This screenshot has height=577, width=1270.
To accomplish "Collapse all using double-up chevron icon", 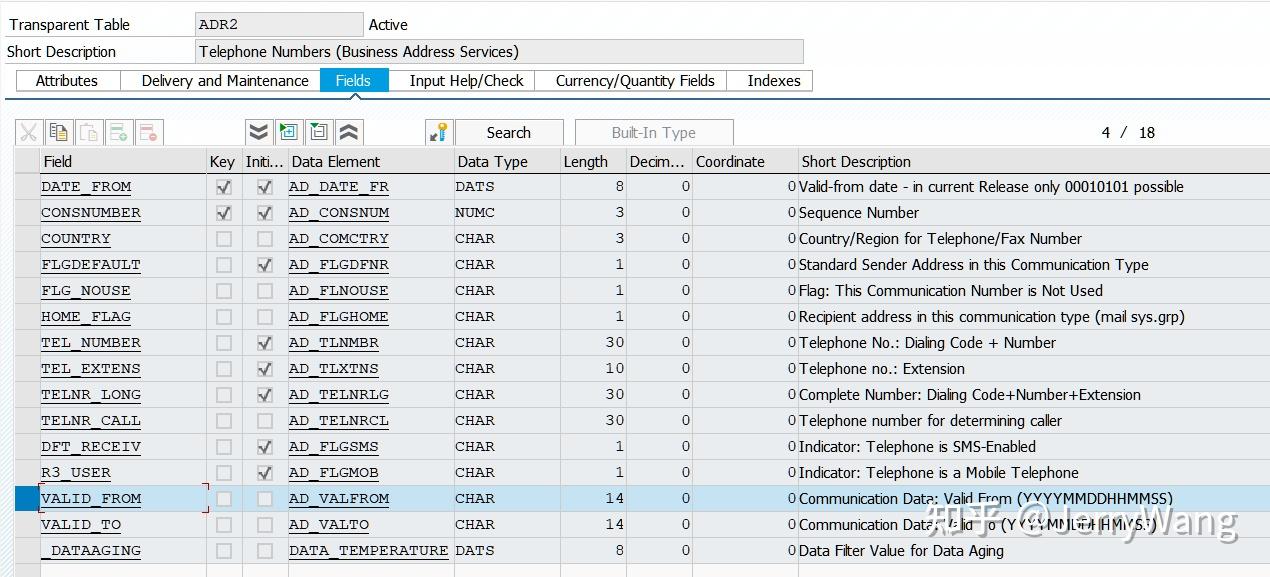I will 349,133.
